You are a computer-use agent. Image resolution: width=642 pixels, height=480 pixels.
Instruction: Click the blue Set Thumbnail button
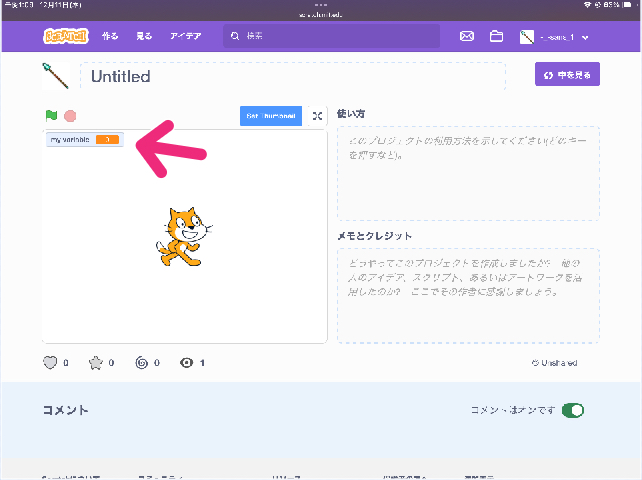pyautogui.click(x=271, y=116)
